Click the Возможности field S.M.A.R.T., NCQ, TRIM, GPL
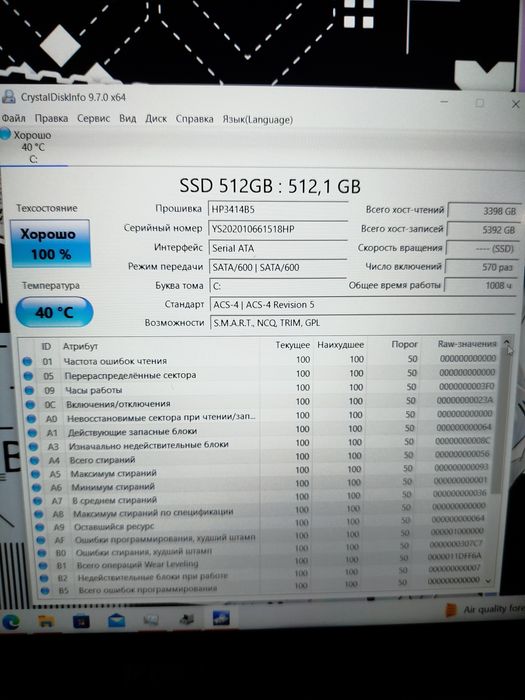This screenshot has height=700, width=525. click(362, 322)
